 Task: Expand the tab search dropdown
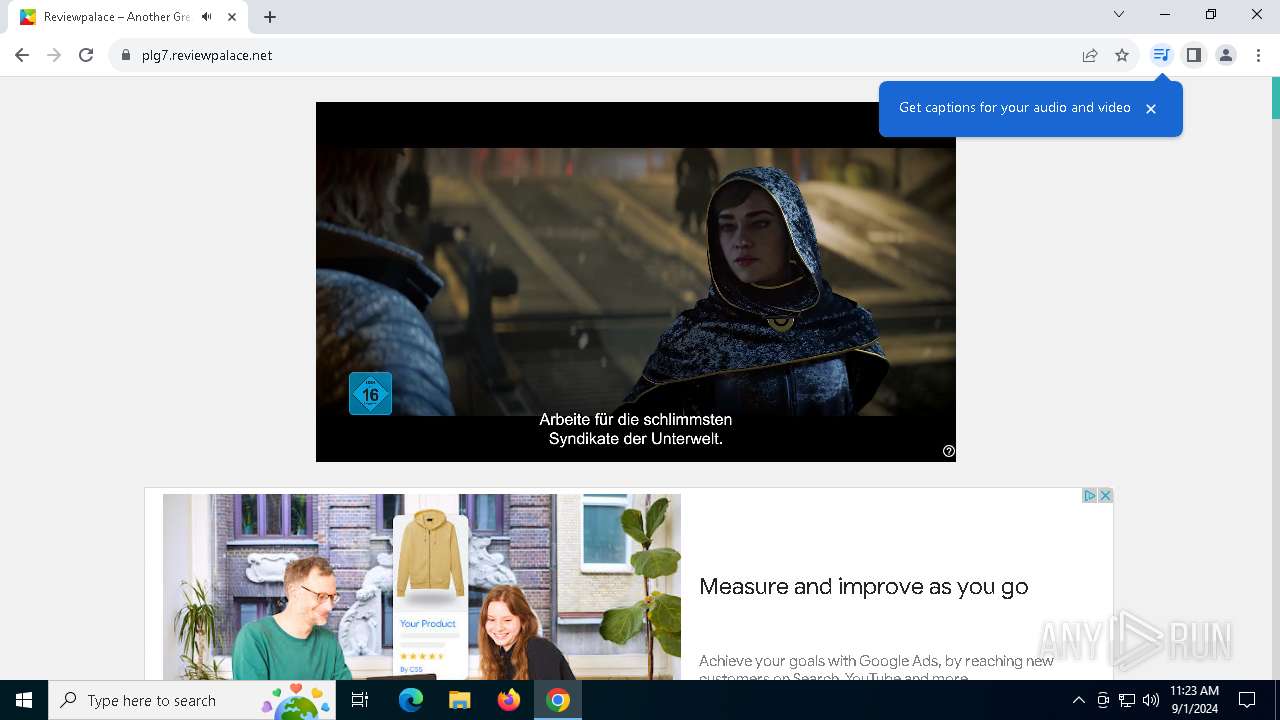pos(1119,14)
